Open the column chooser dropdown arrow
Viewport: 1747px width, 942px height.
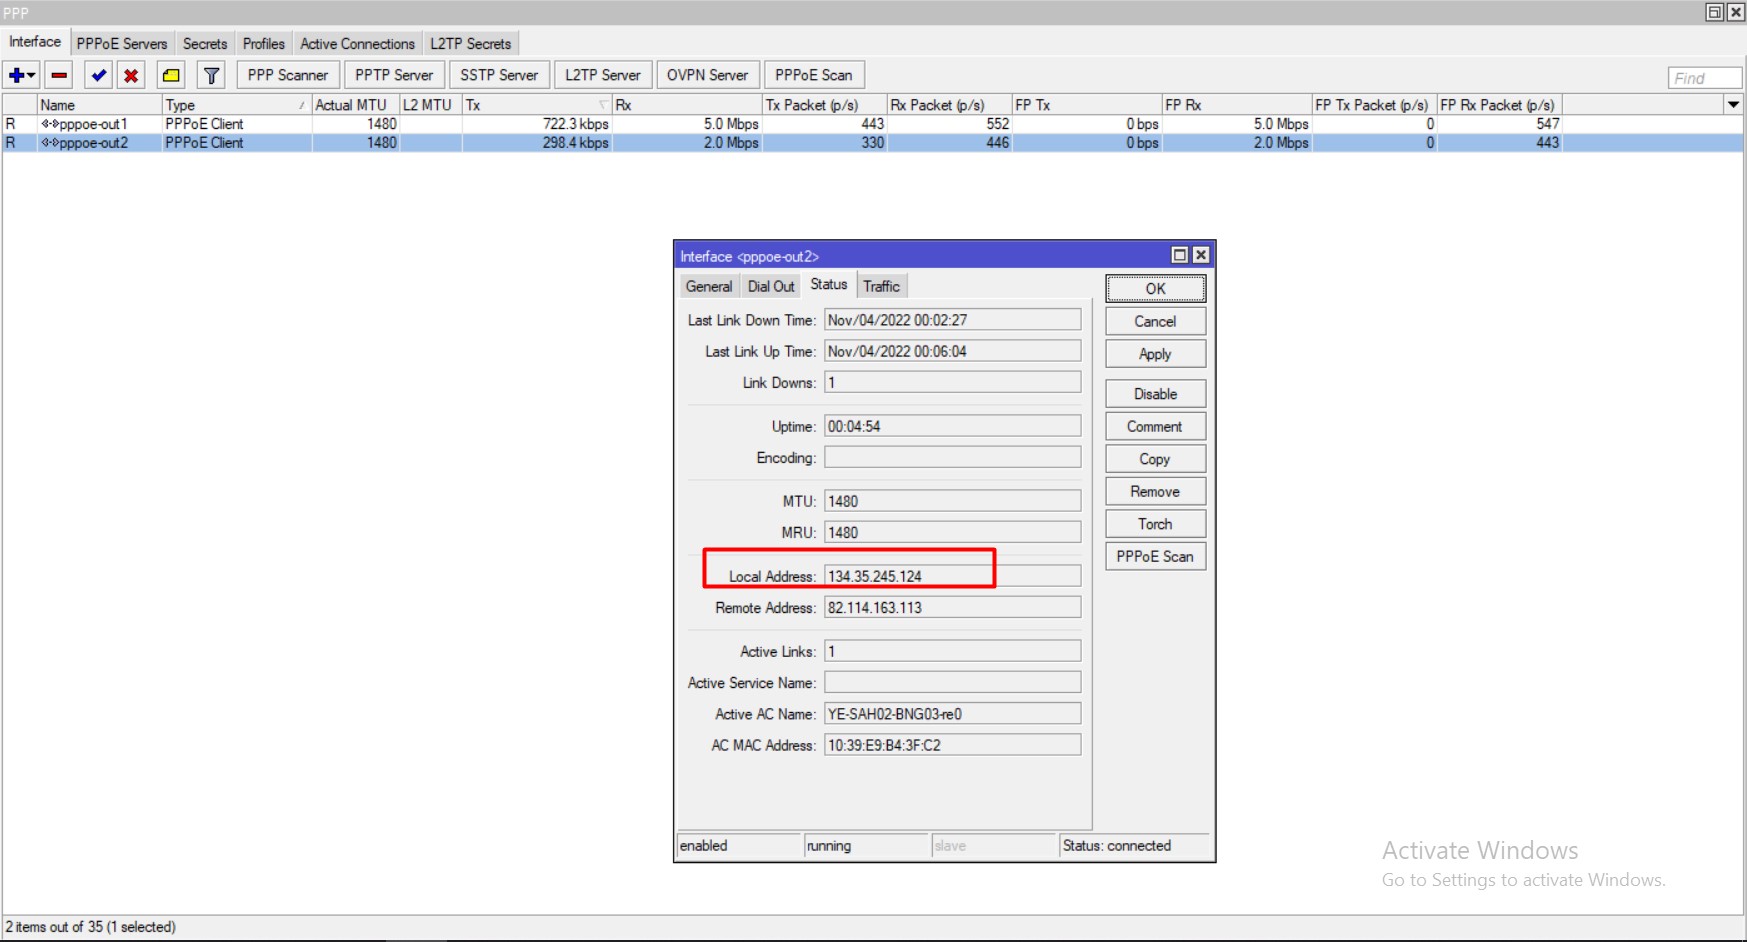click(1734, 104)
